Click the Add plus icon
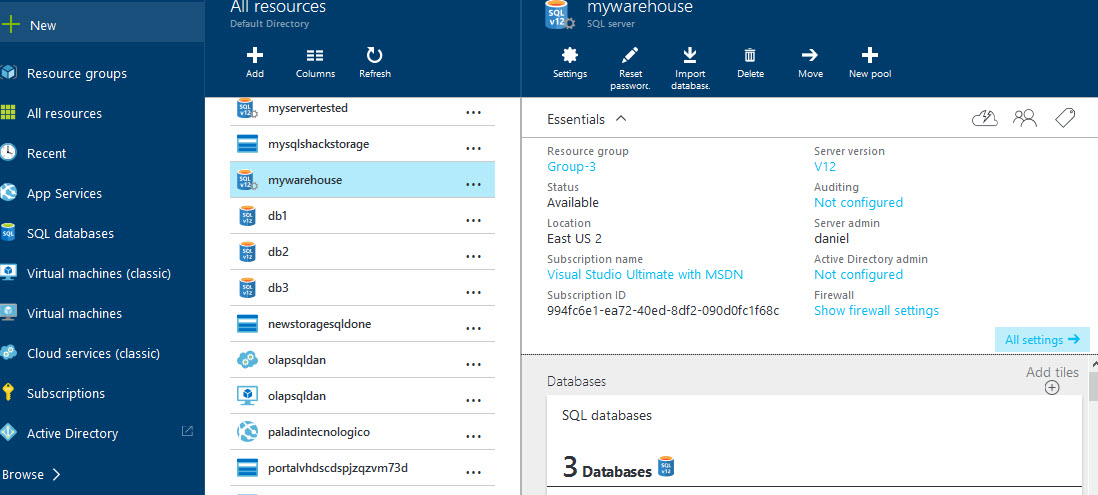The width and height of the screenshot is (1098, 495). (255, 56)
